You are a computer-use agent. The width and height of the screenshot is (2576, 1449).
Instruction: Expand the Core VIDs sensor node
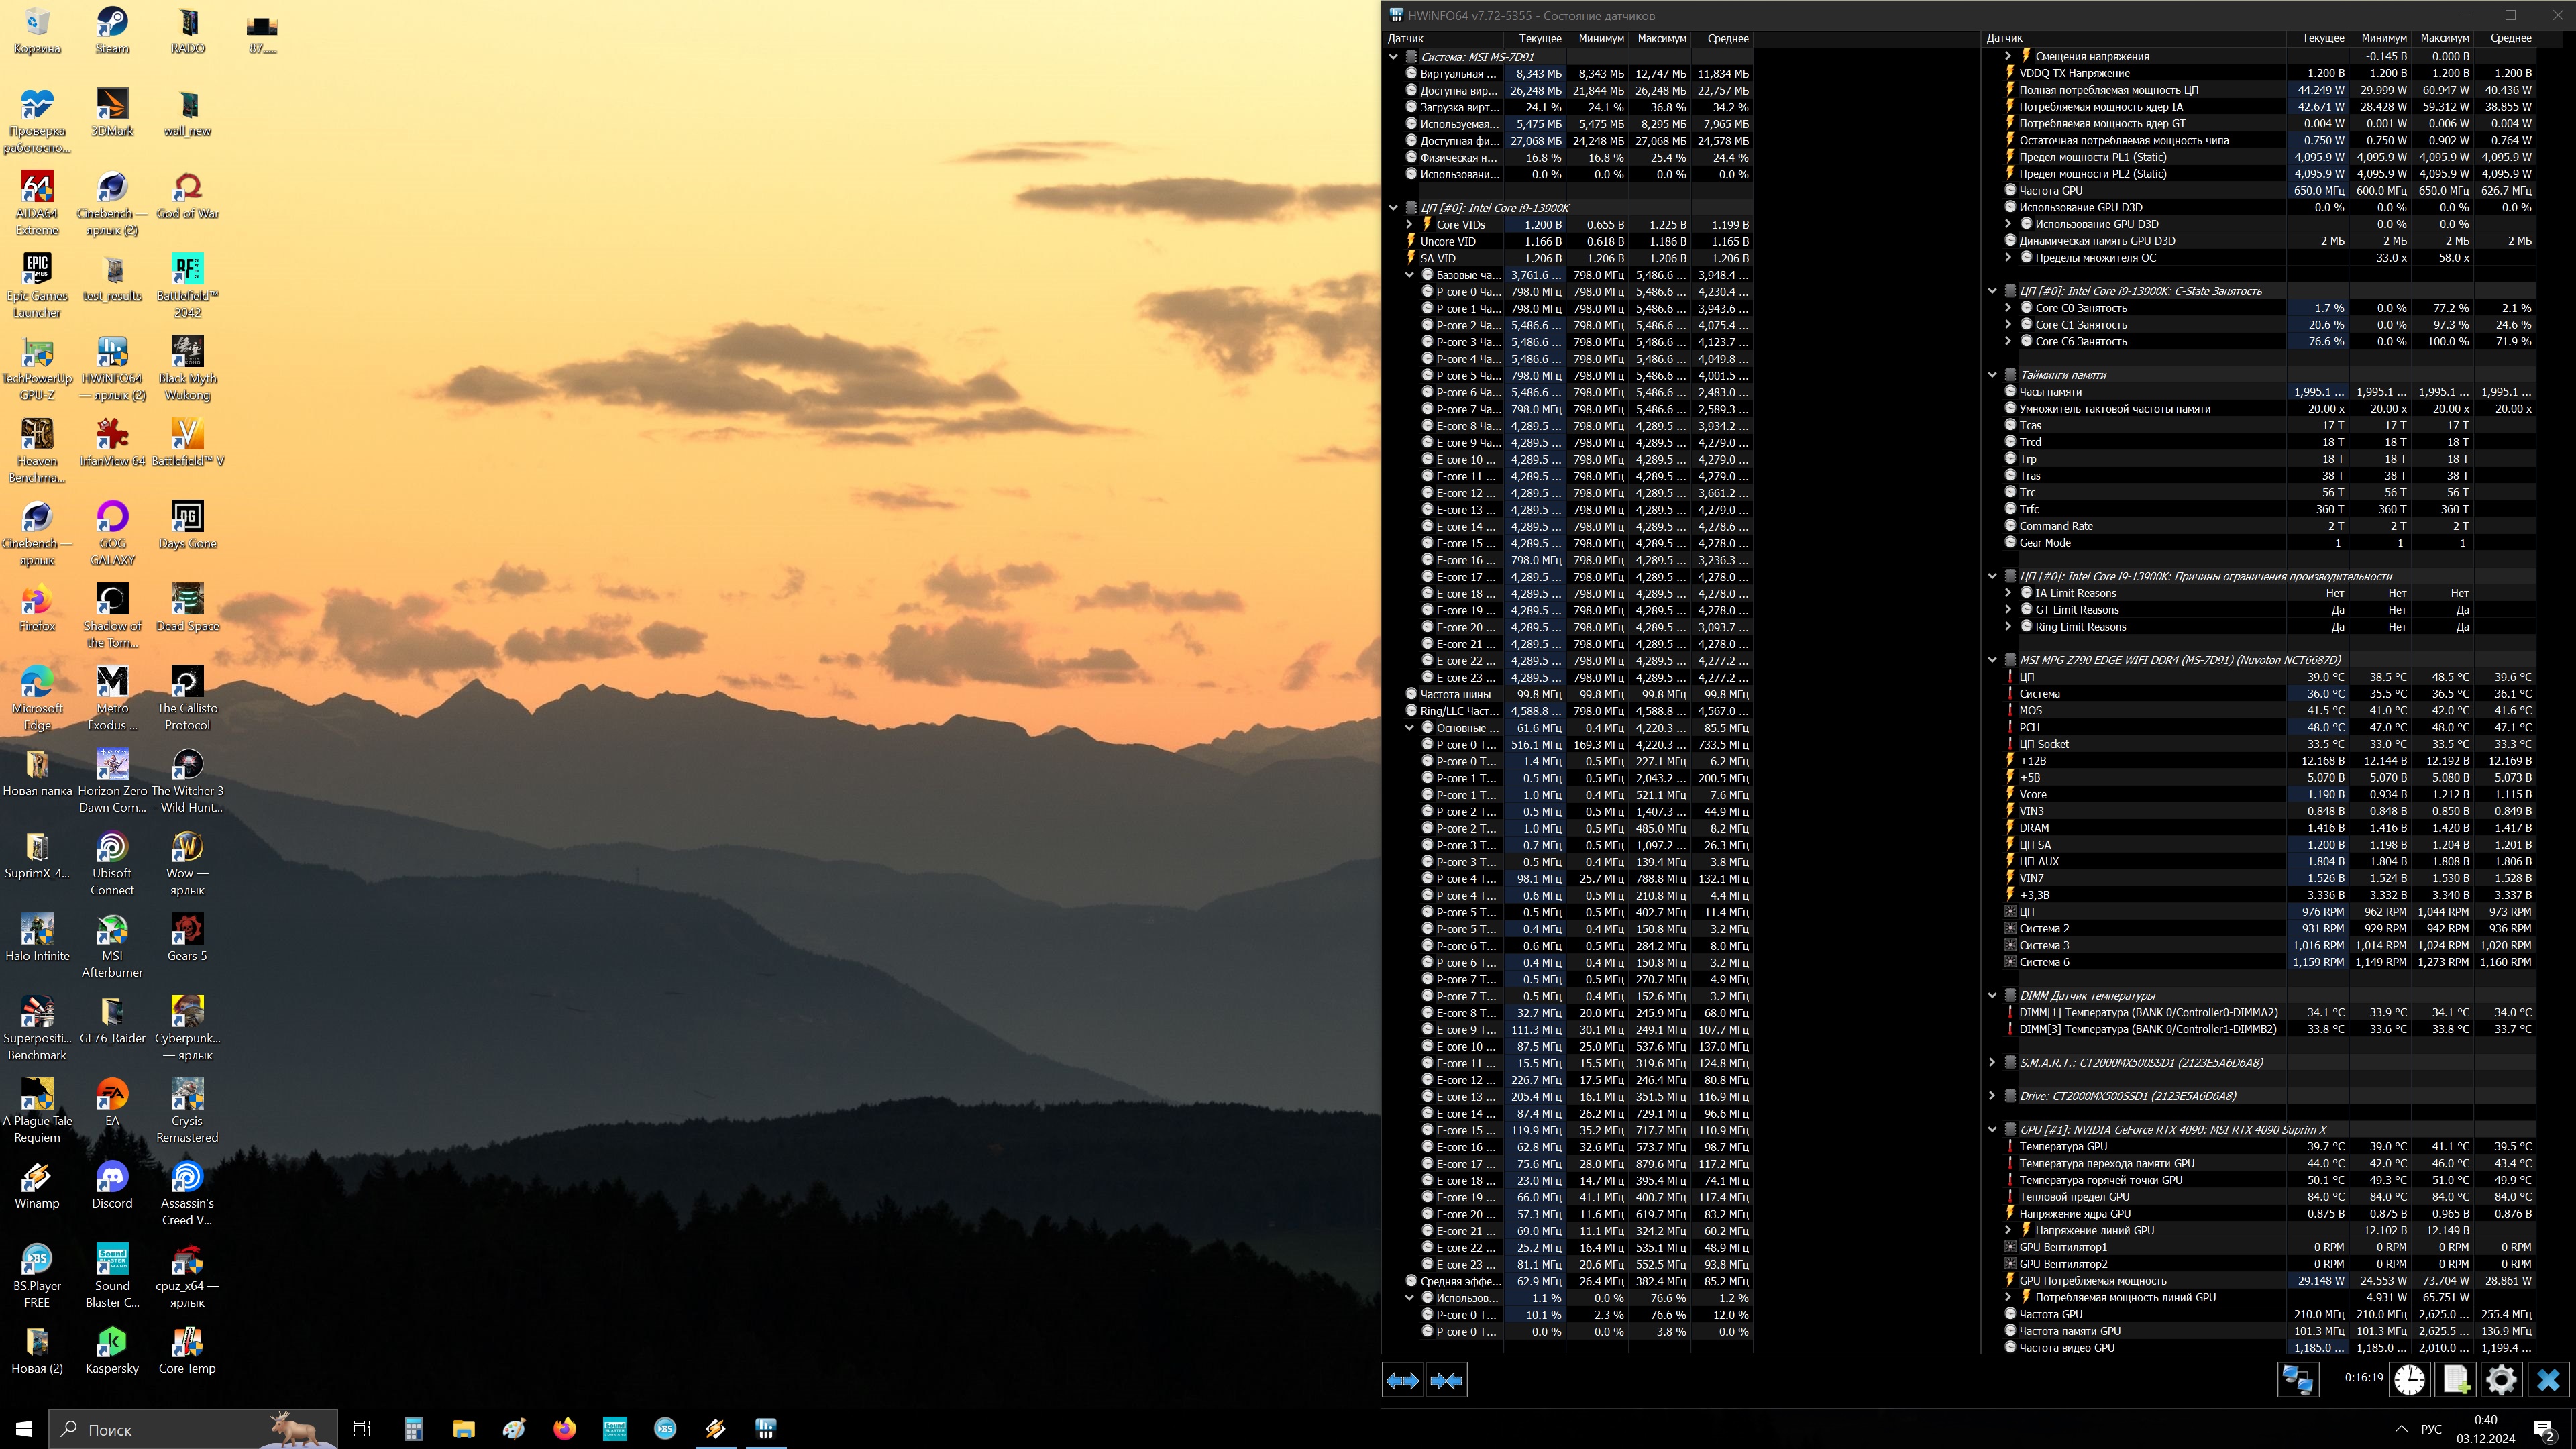[1410, 225]
